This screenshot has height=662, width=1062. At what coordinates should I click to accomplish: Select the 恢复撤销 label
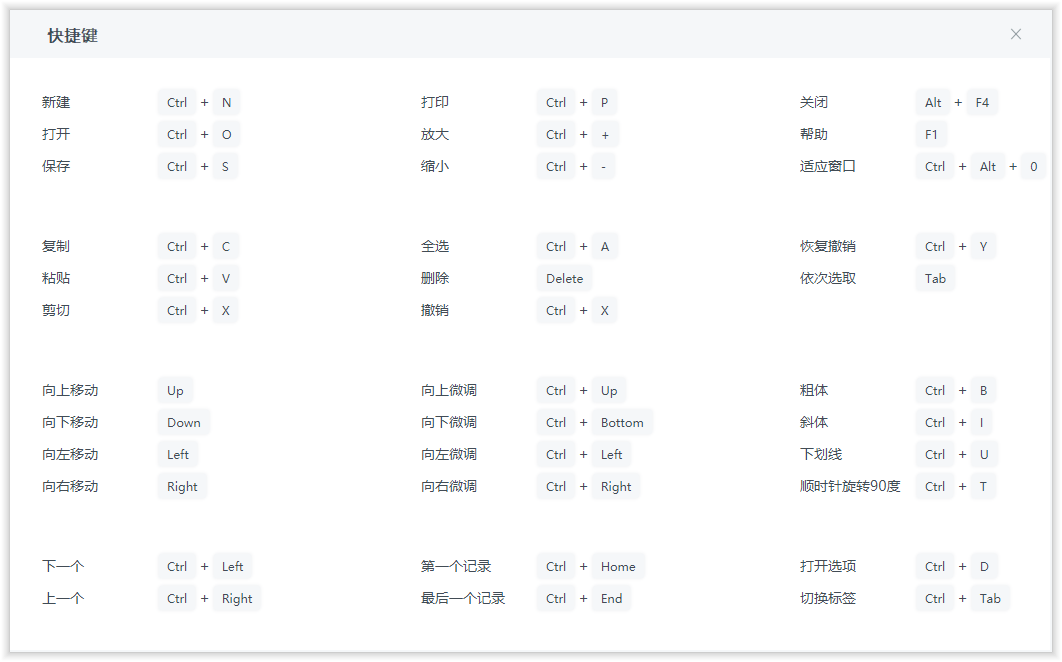pos(828,246)
